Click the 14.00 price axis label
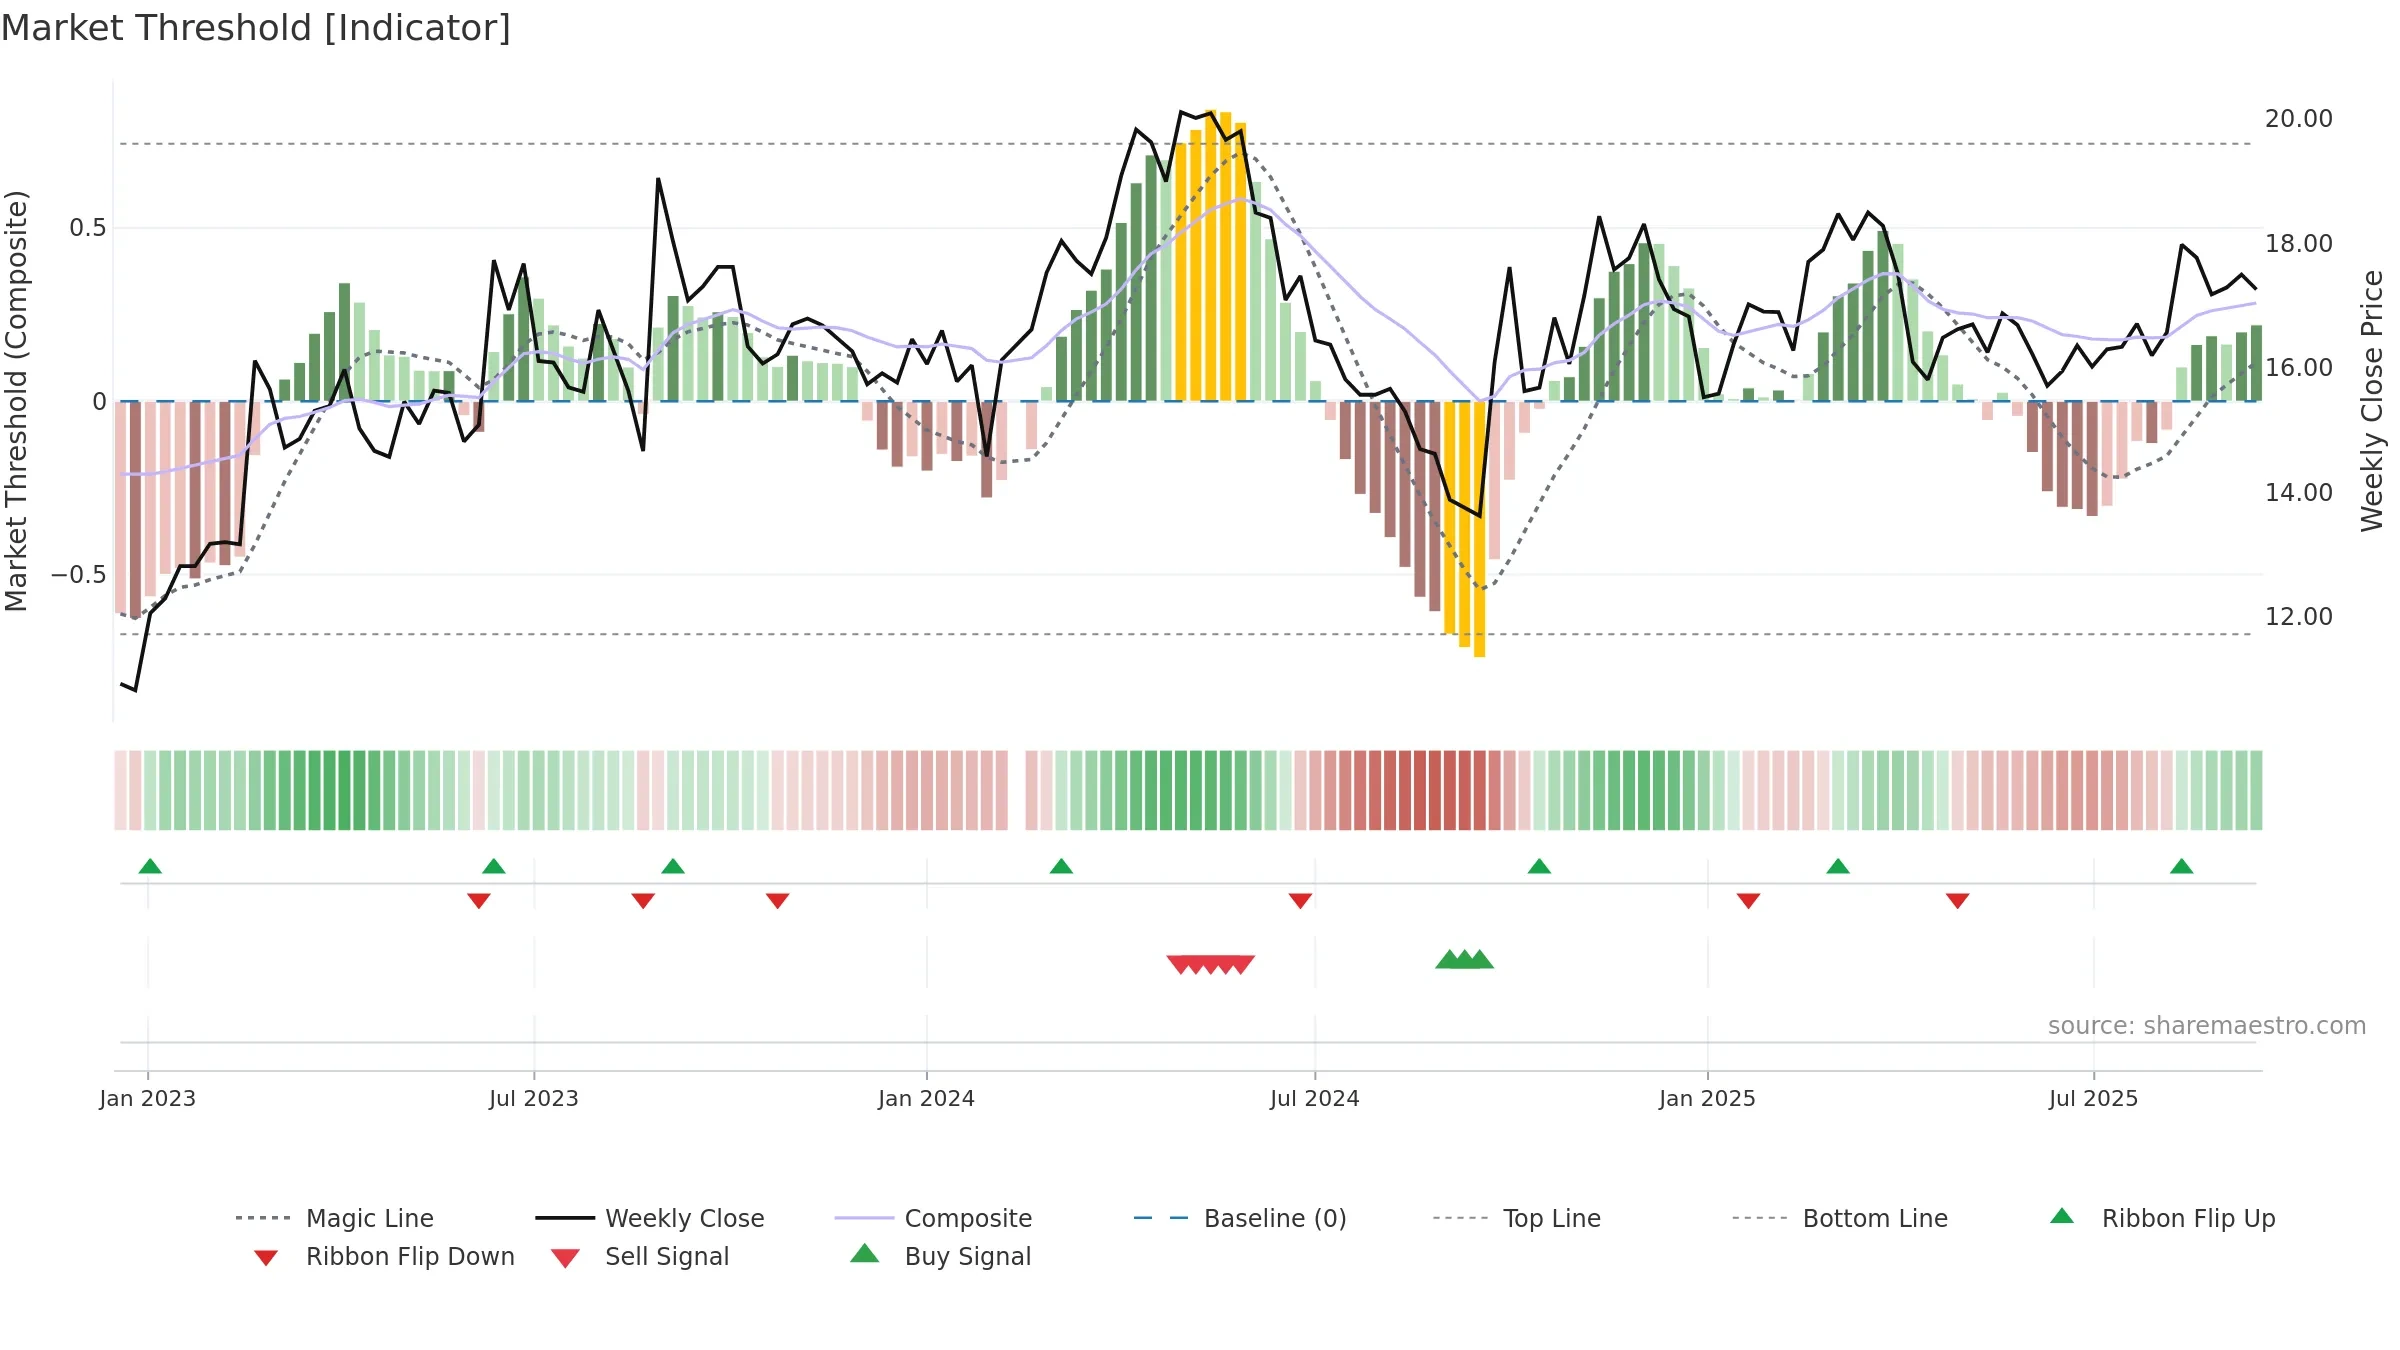 [x=2299, y=492]
